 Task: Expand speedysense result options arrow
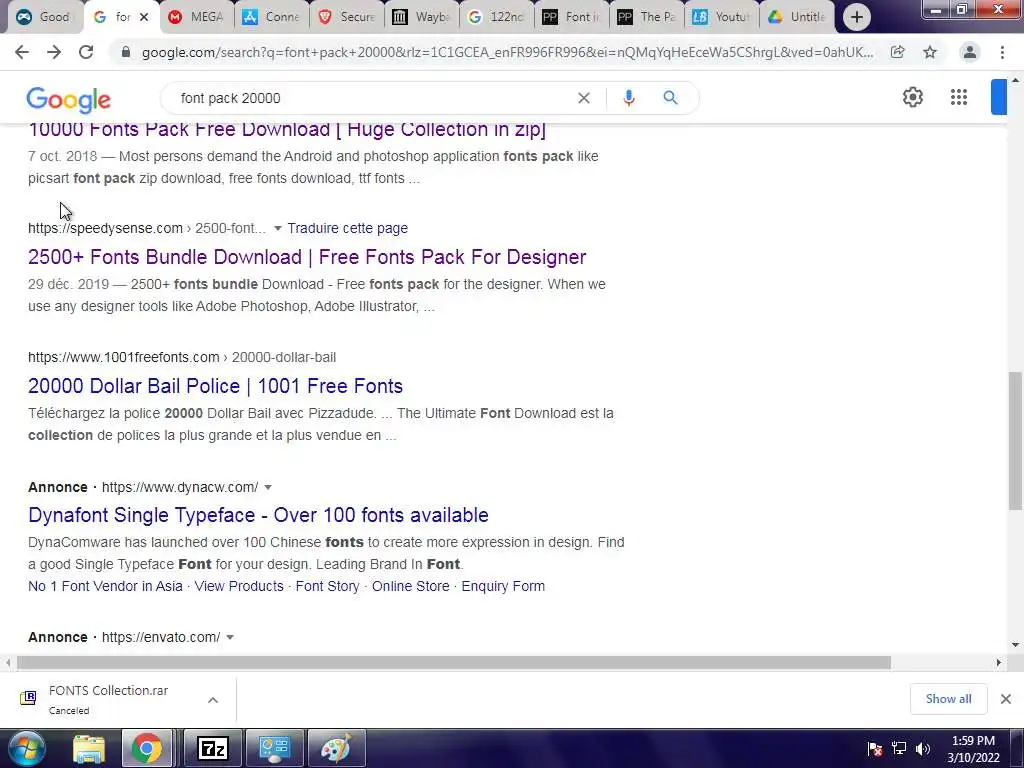click(278, 229)
